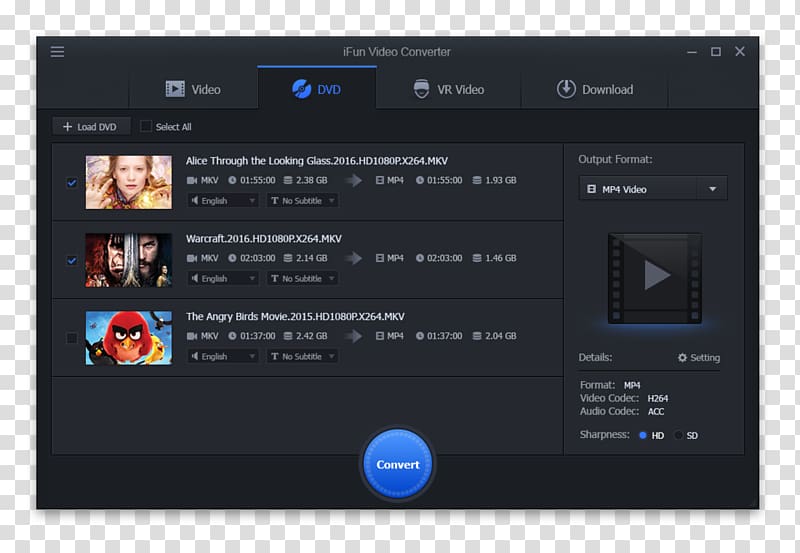Click the ACC audio codec value
800x553 pixels.
click(x=656, y=412)
